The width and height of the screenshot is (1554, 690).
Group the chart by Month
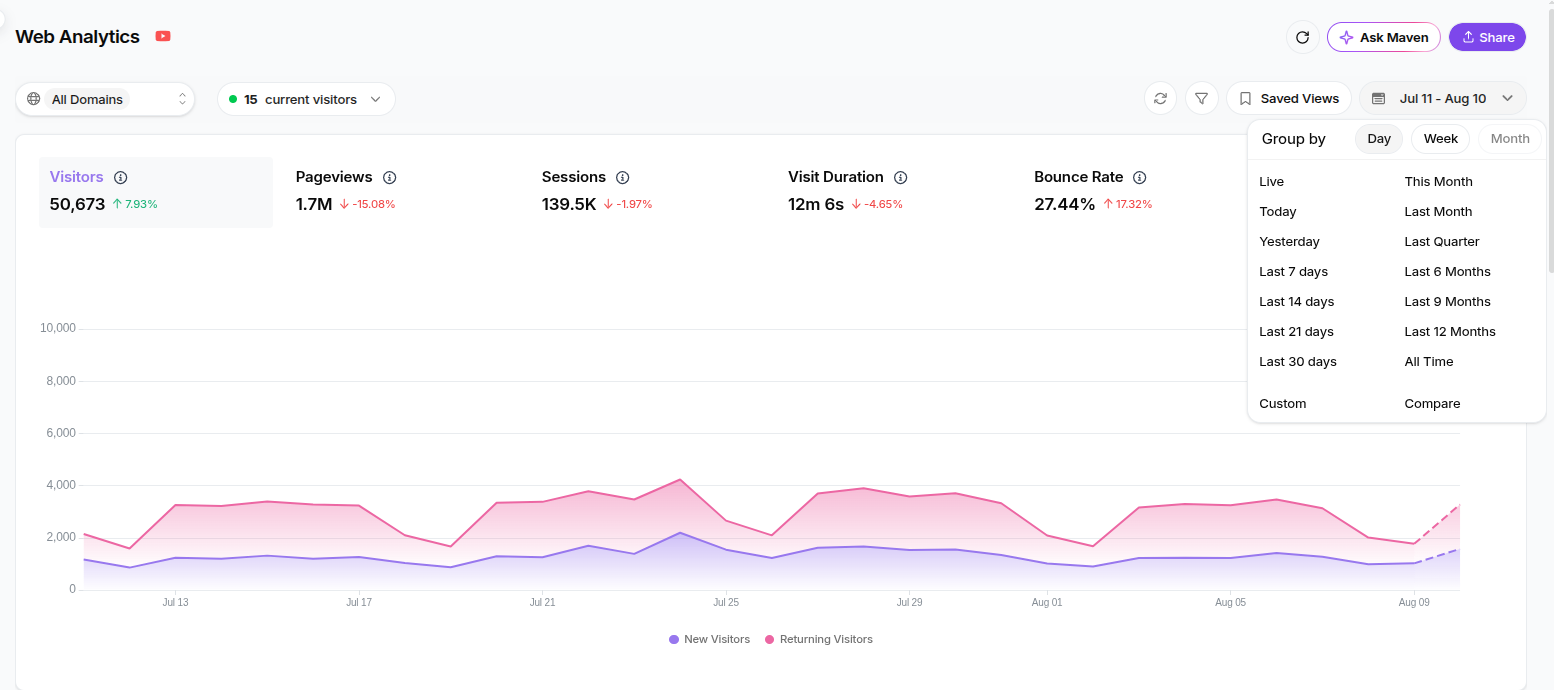click(x=1510, y=139)
